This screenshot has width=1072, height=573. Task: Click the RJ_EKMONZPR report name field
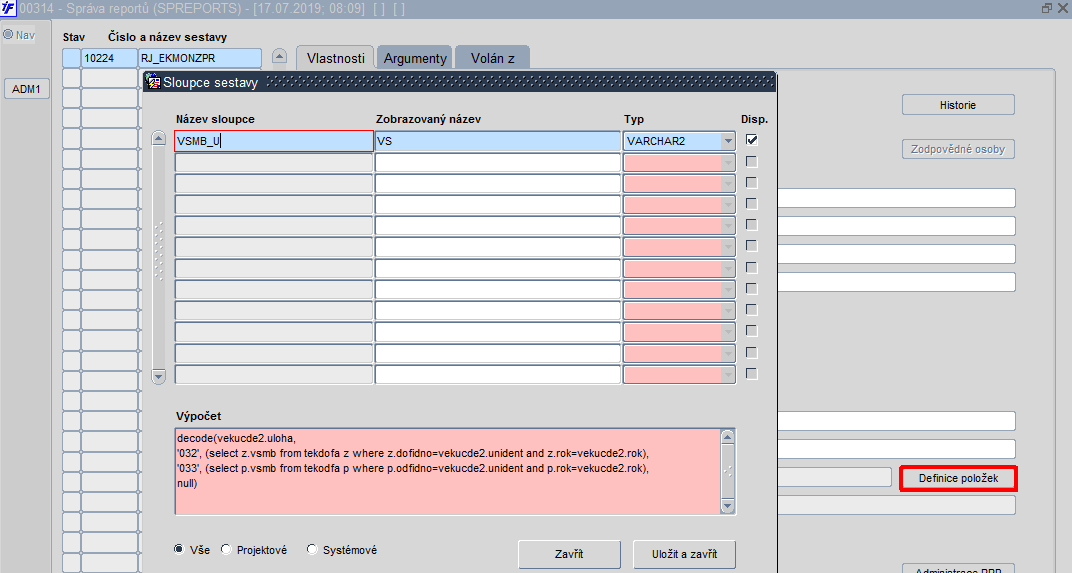click(200, 58)
